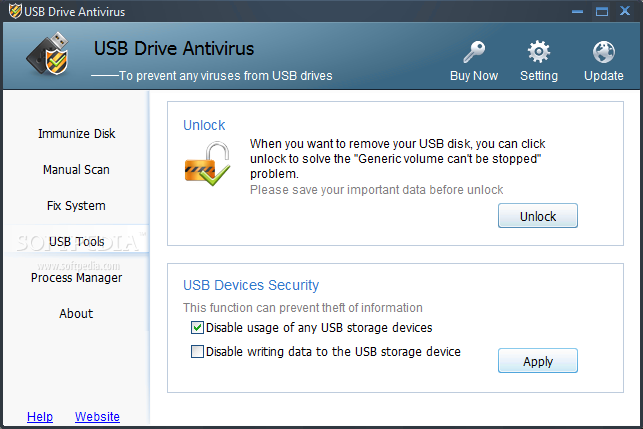Show the About section

point(76,314)
